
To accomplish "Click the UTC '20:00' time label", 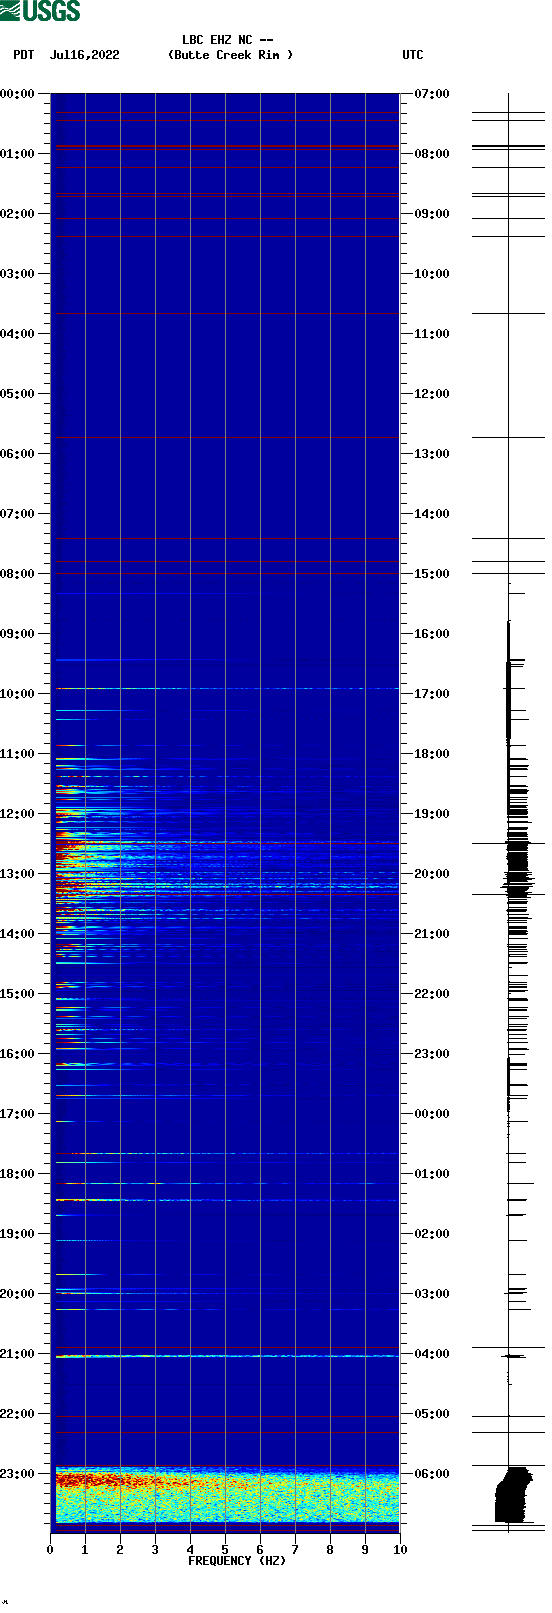I will (432, 874).
